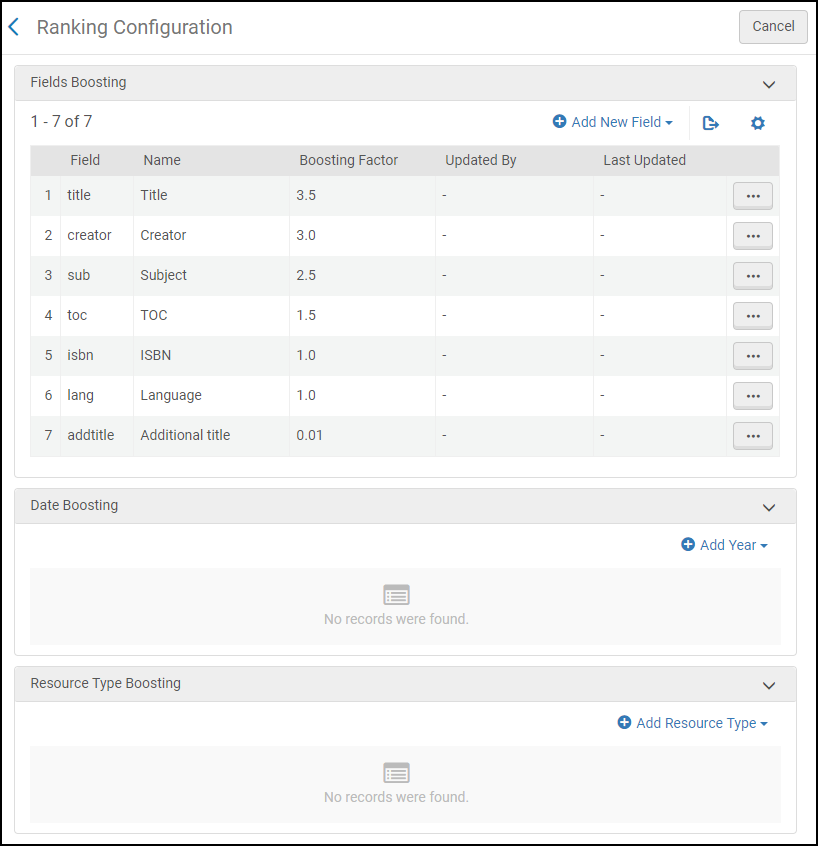
Task: Click the export list icon
Action: [711, 123]
